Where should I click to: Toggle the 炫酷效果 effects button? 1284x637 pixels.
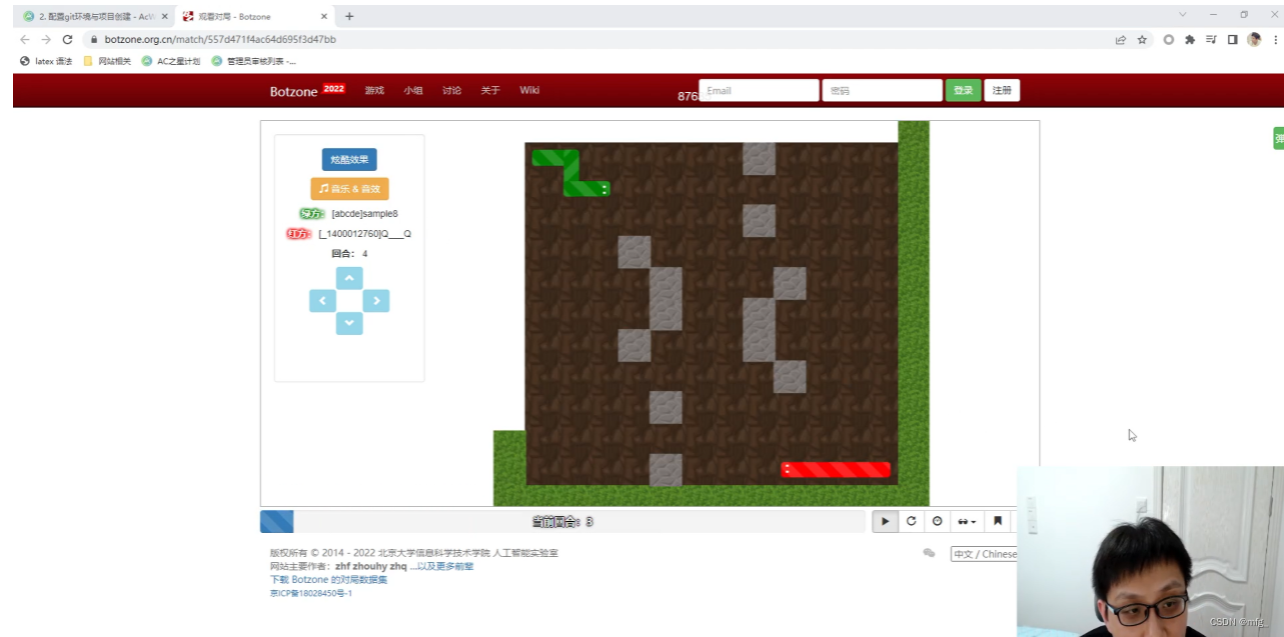click(x=349, y=159)
